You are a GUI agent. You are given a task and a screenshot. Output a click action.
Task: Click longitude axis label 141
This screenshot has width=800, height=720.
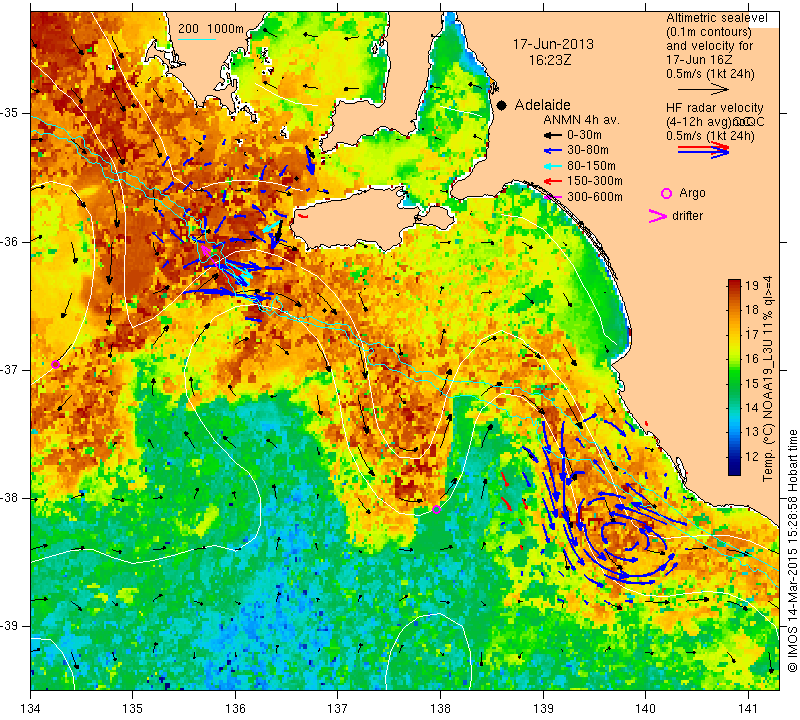(748, 709)
